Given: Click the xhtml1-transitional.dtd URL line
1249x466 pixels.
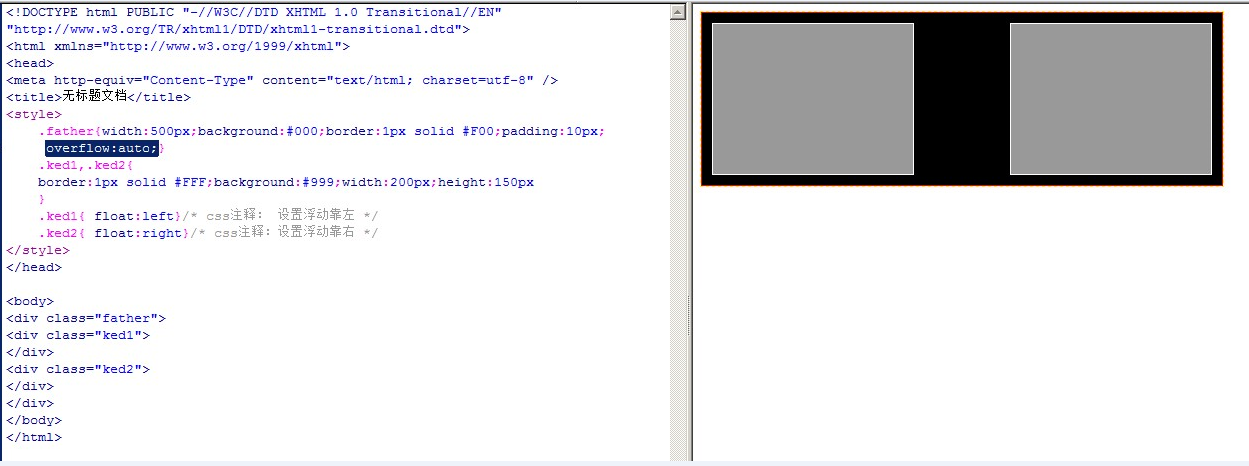Looking at the screenshot, I should pos(238,29).
